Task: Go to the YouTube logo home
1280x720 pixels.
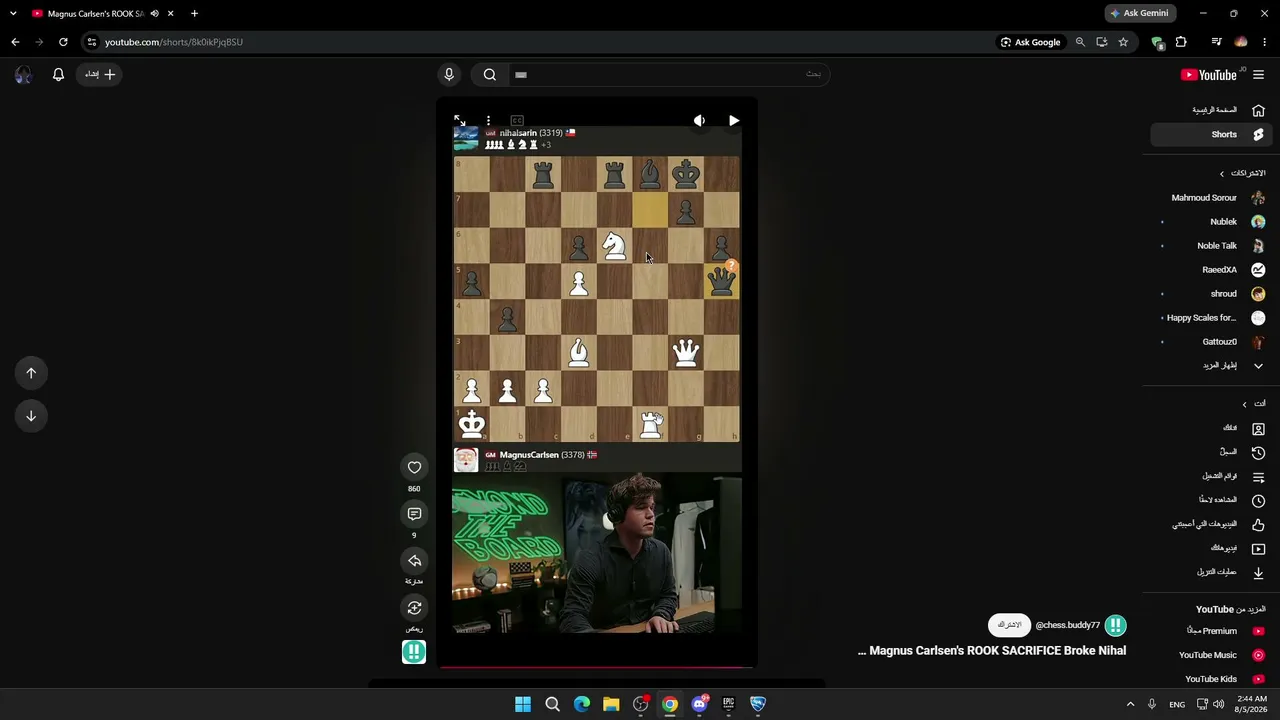Action: [1208, 75]
